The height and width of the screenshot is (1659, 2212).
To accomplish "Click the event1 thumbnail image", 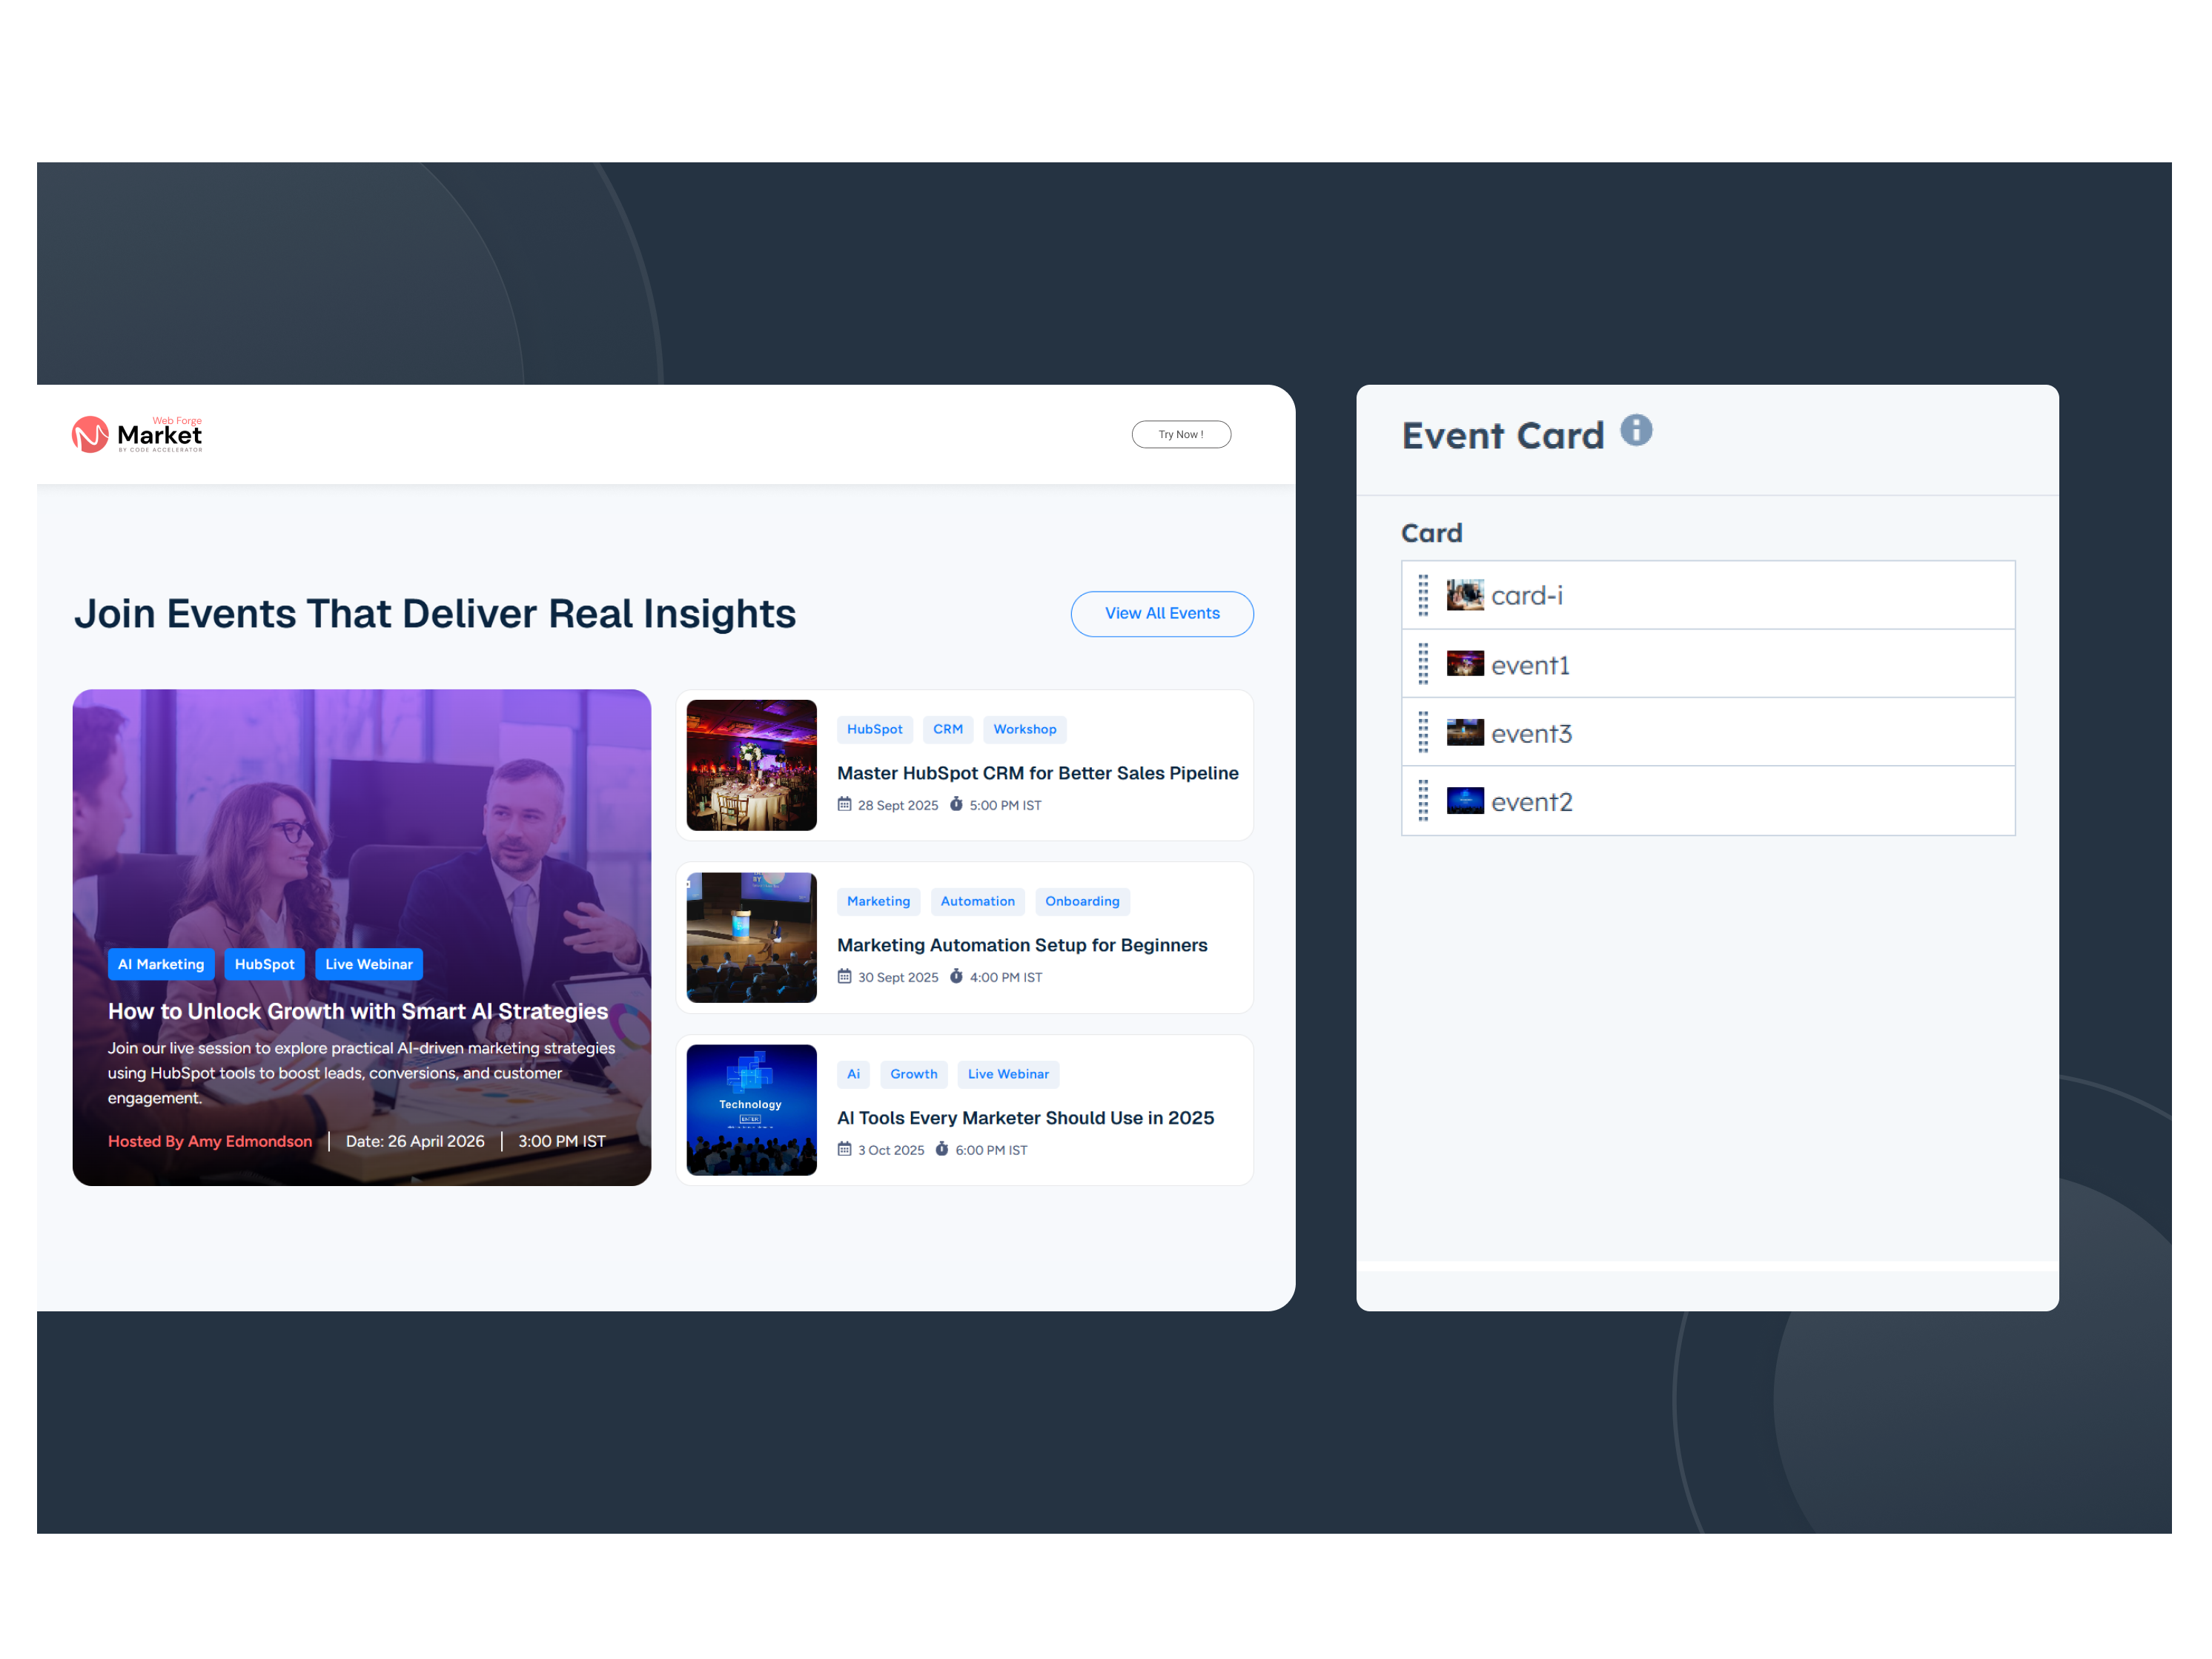I will pos(1465,664).
